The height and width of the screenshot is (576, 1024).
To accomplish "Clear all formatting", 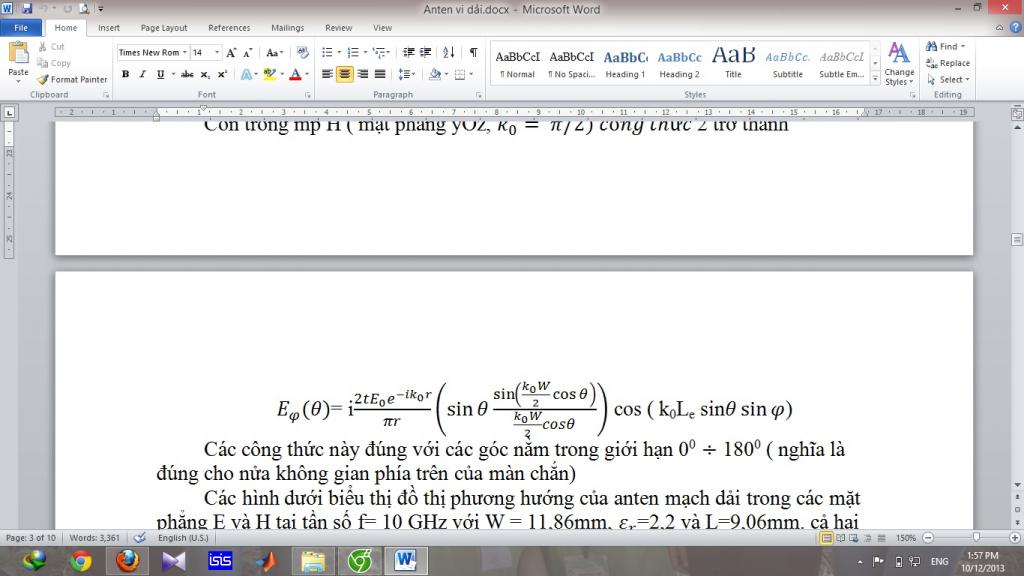I will 302,52.
